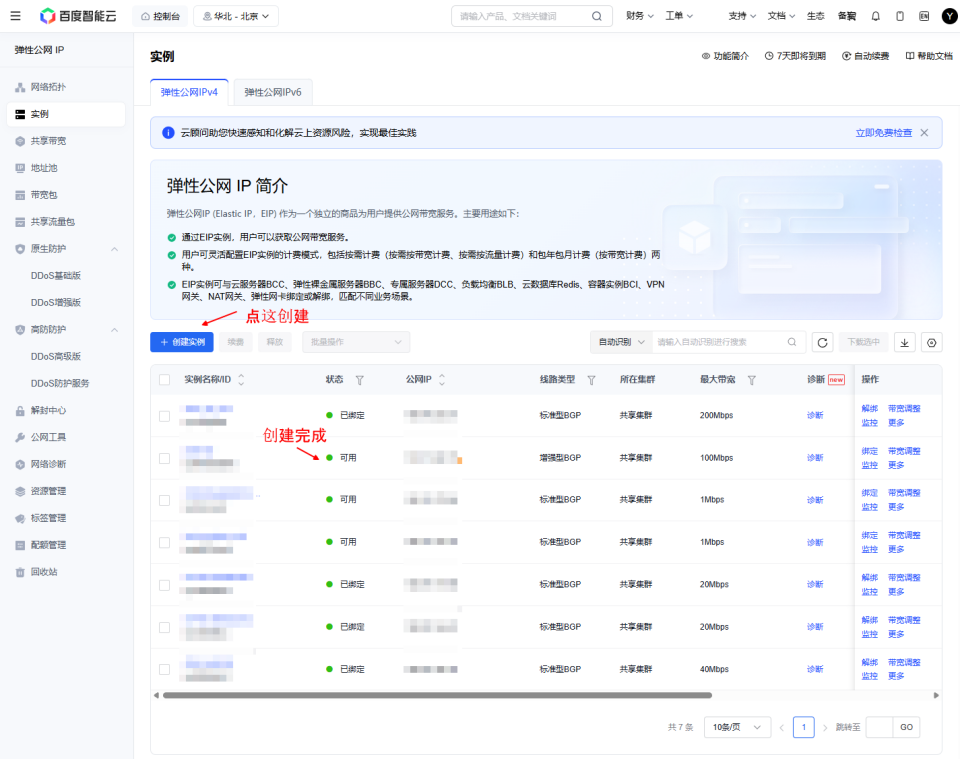960x759 pixels.
Task: Open 实例 in sidebar
Action: pyautogui.click(x=67, y=114)
